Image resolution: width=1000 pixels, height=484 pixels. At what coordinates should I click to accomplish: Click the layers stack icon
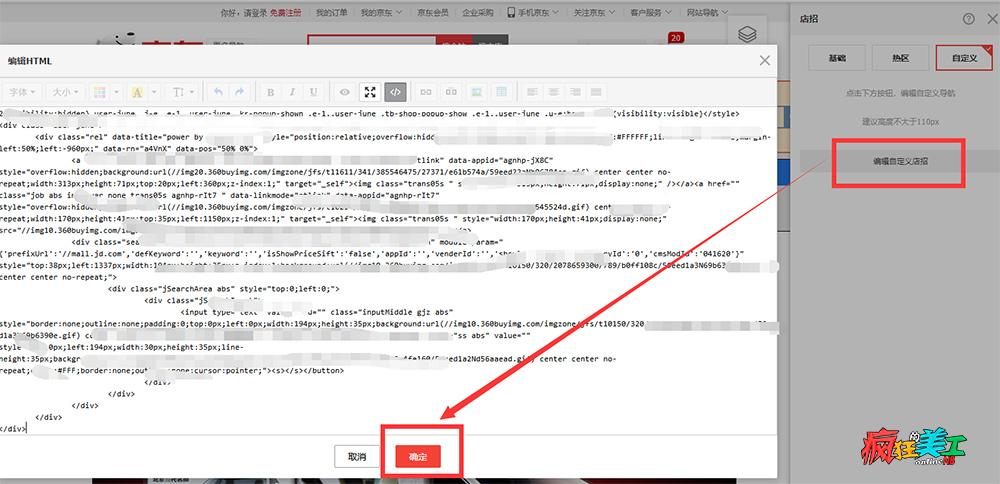click(x=747, y=35)
